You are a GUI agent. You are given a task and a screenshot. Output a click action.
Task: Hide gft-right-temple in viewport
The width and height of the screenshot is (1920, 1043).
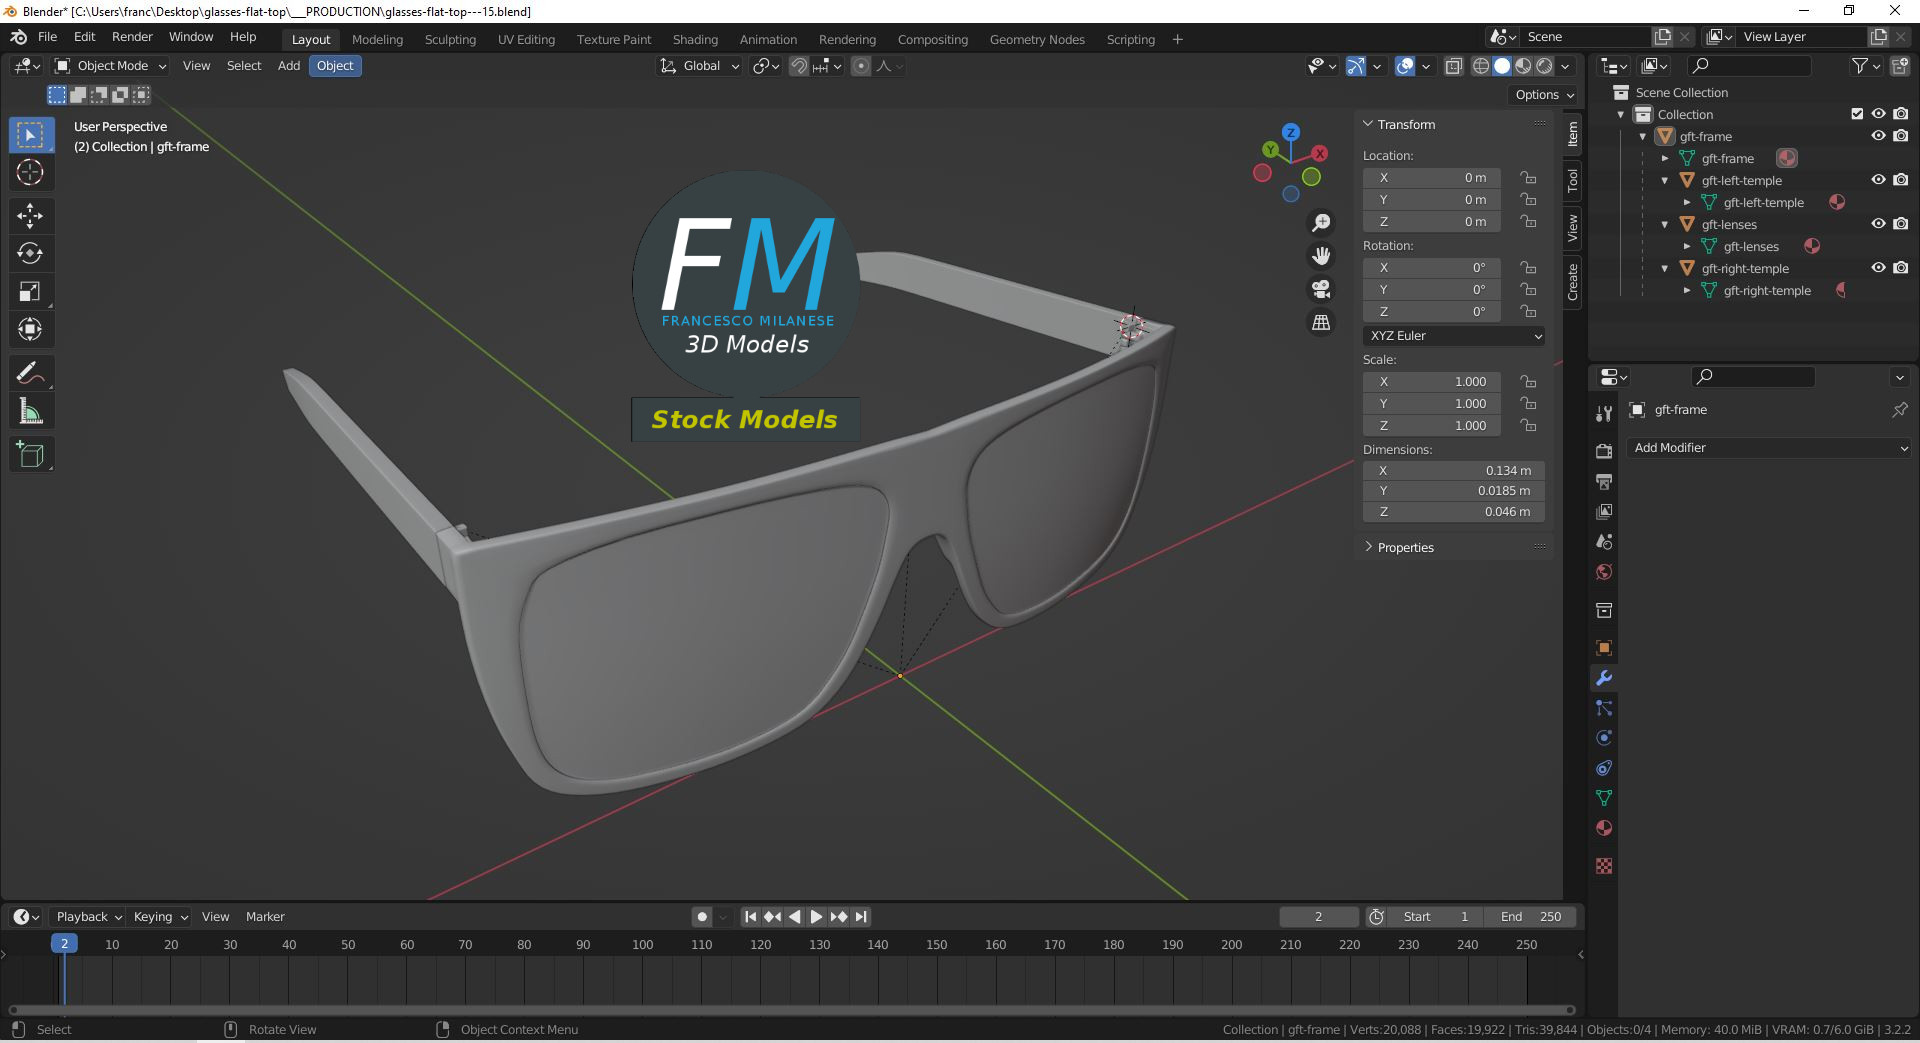(x=1878, y=268)
